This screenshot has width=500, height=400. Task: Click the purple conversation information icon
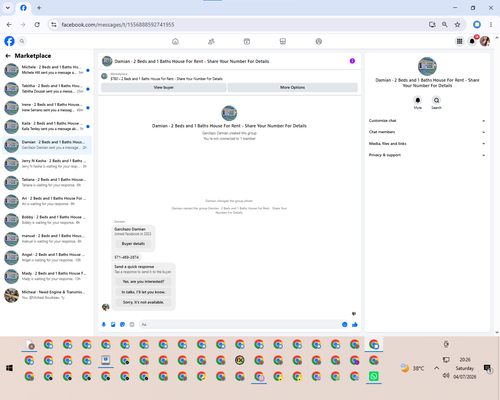(352, 61)
